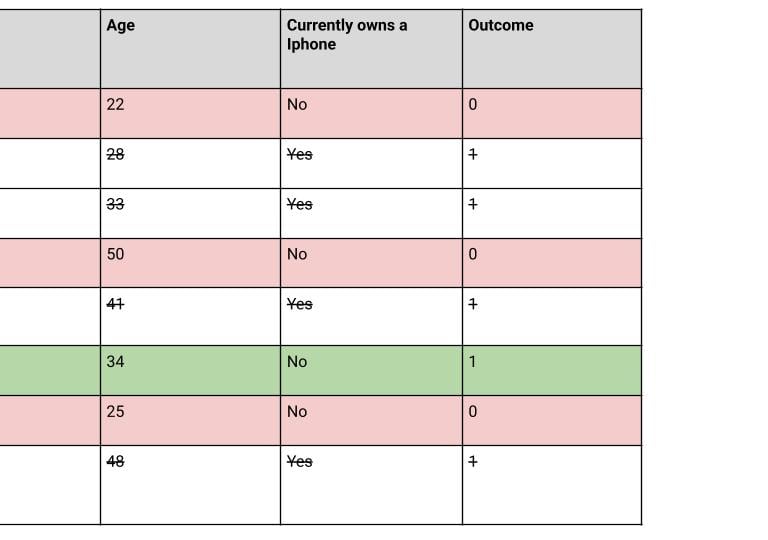Screen dimensions: 768x540
Task: Select Outcome 0 in age 25 row
Action: pos(552,420)
